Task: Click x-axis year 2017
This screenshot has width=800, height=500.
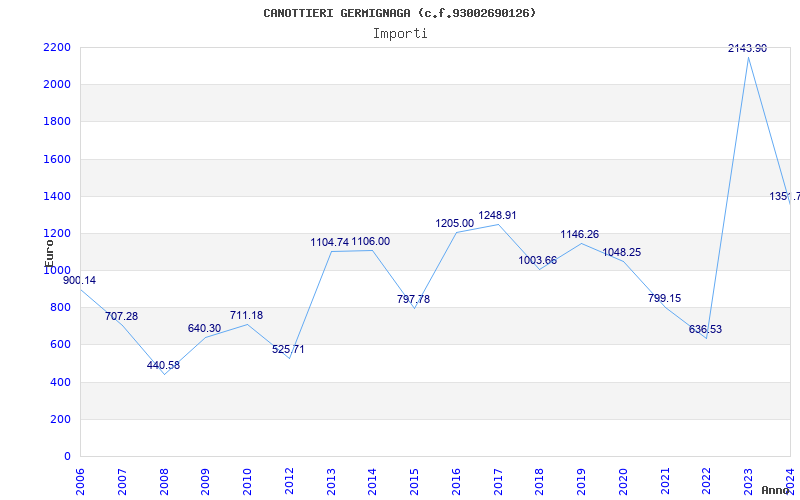Action: pos(498,481)
